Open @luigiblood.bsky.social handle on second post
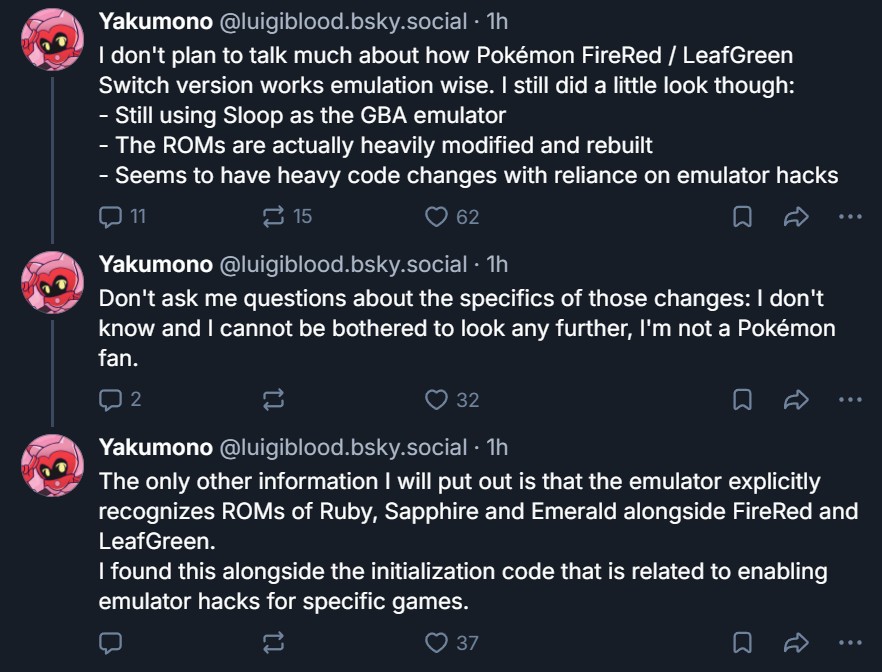 coord(343,264)
